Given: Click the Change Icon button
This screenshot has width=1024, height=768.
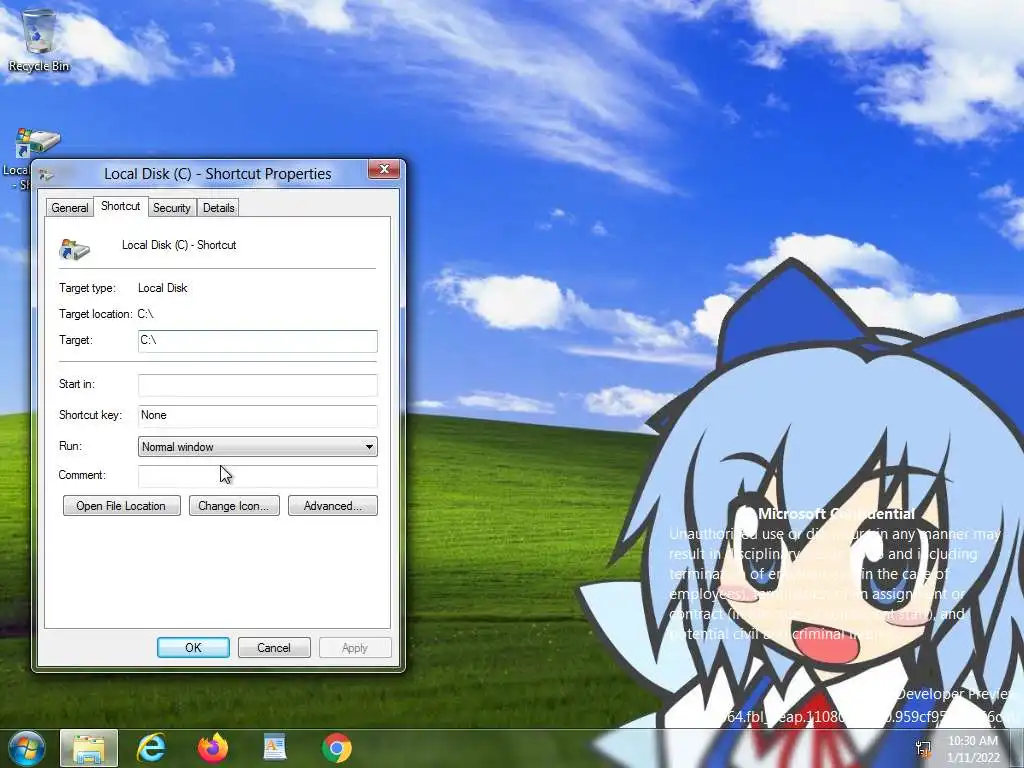Looking at the screenshot, I should 234,505.
